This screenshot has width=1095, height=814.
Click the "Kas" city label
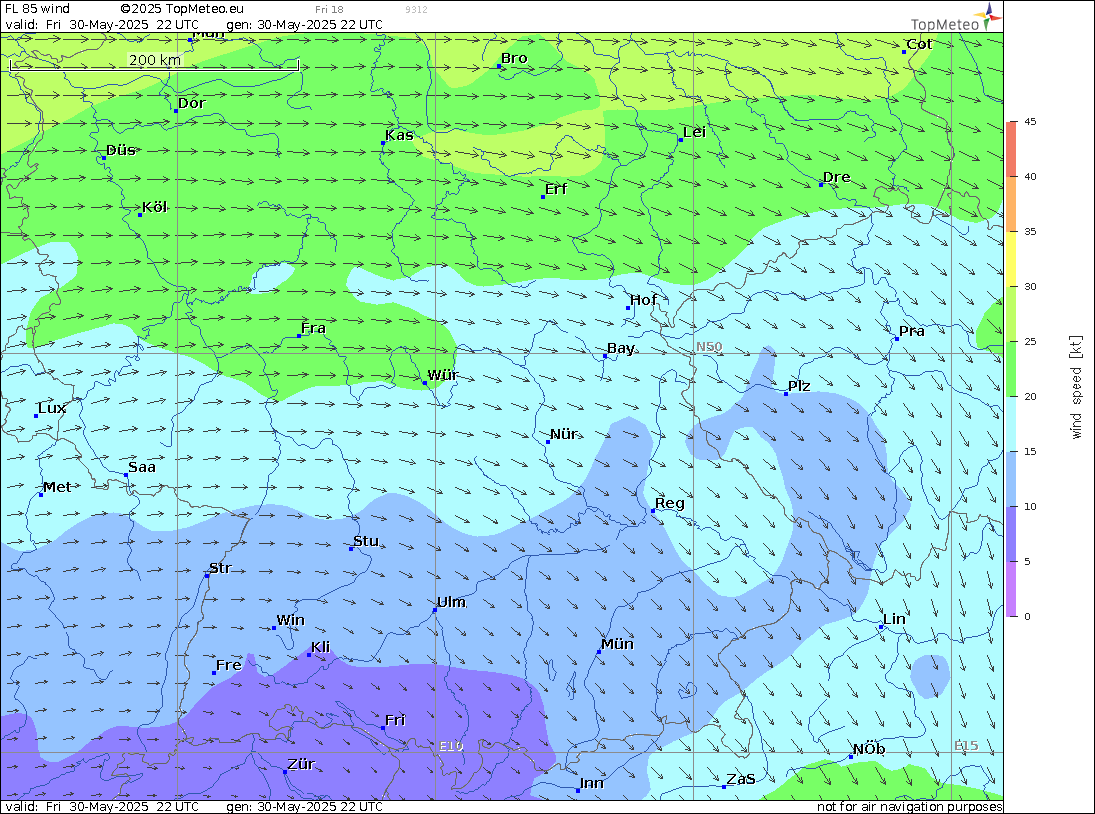coord(399,135)
